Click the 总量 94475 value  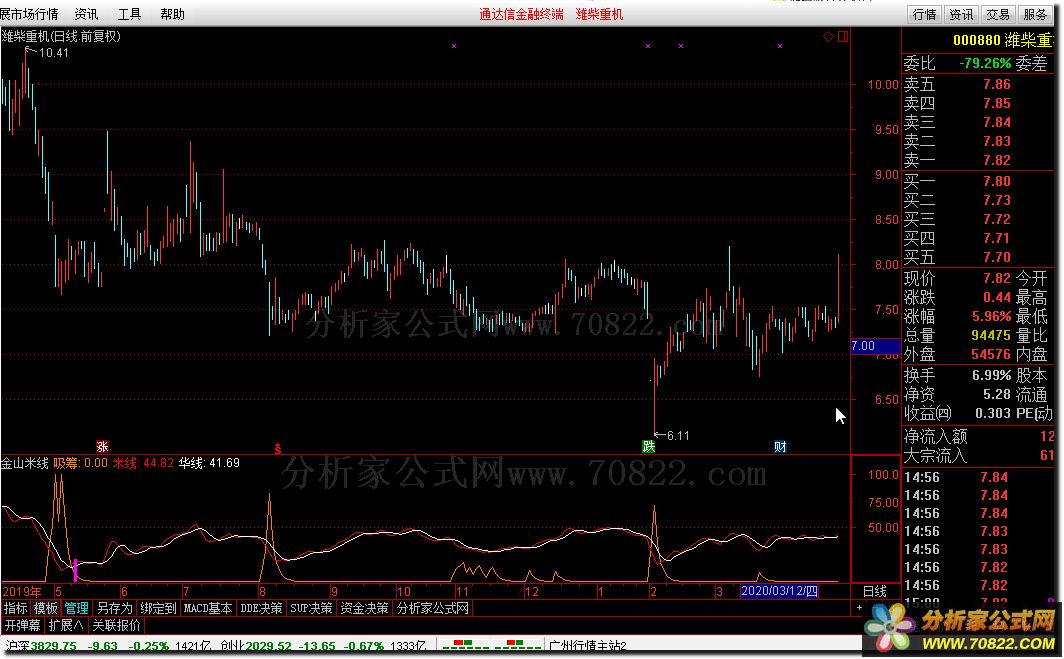991,335
